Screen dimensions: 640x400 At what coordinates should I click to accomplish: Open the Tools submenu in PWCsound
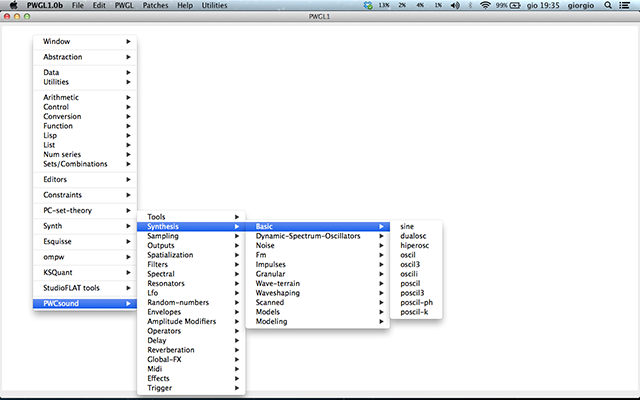[x=191, y=217]
